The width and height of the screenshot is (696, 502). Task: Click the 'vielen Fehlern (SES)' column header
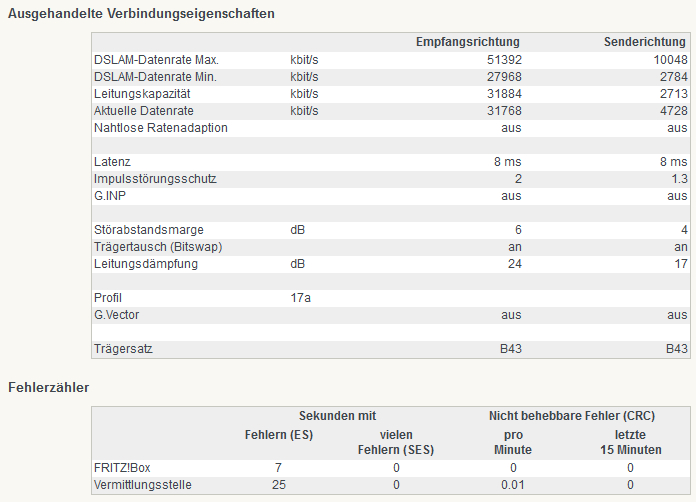pos(396,442)
